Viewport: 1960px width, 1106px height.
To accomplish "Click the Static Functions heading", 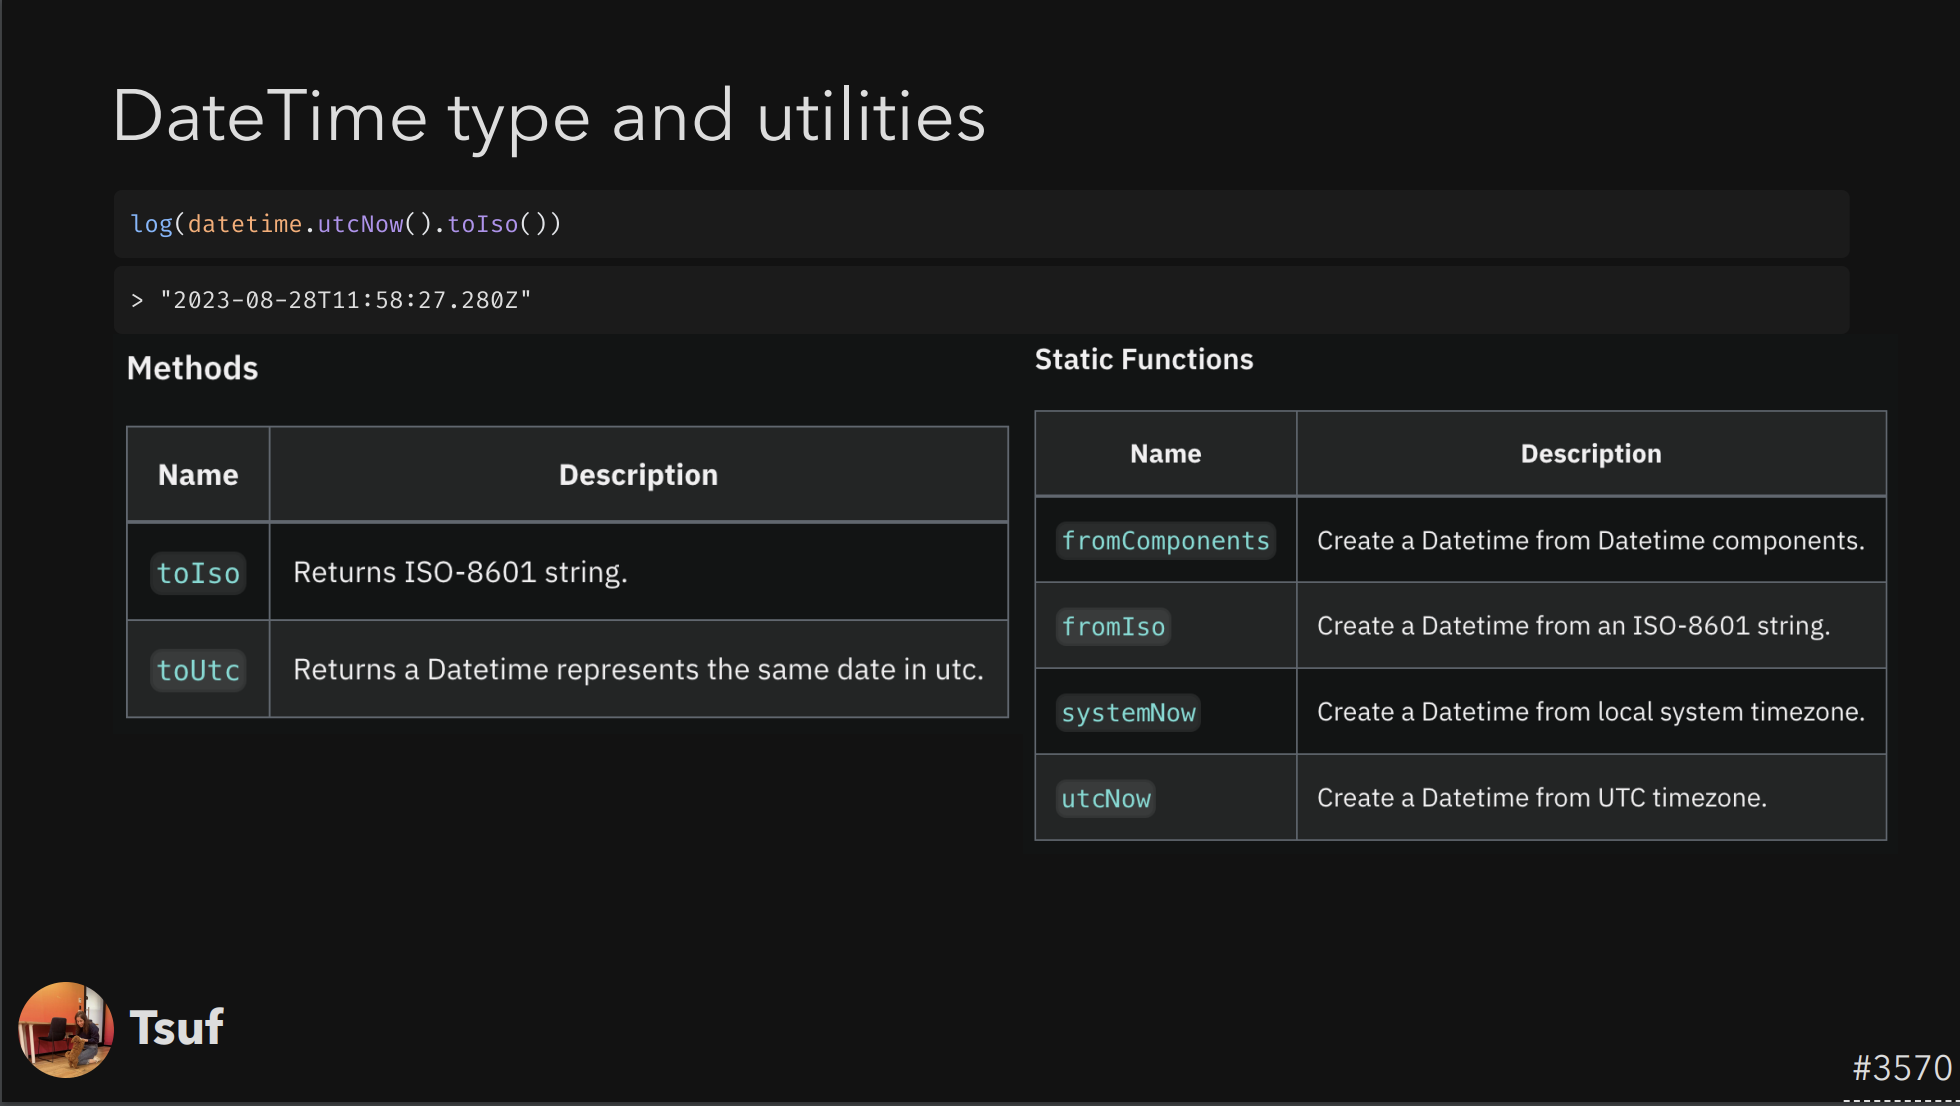I will [1143, 359].
